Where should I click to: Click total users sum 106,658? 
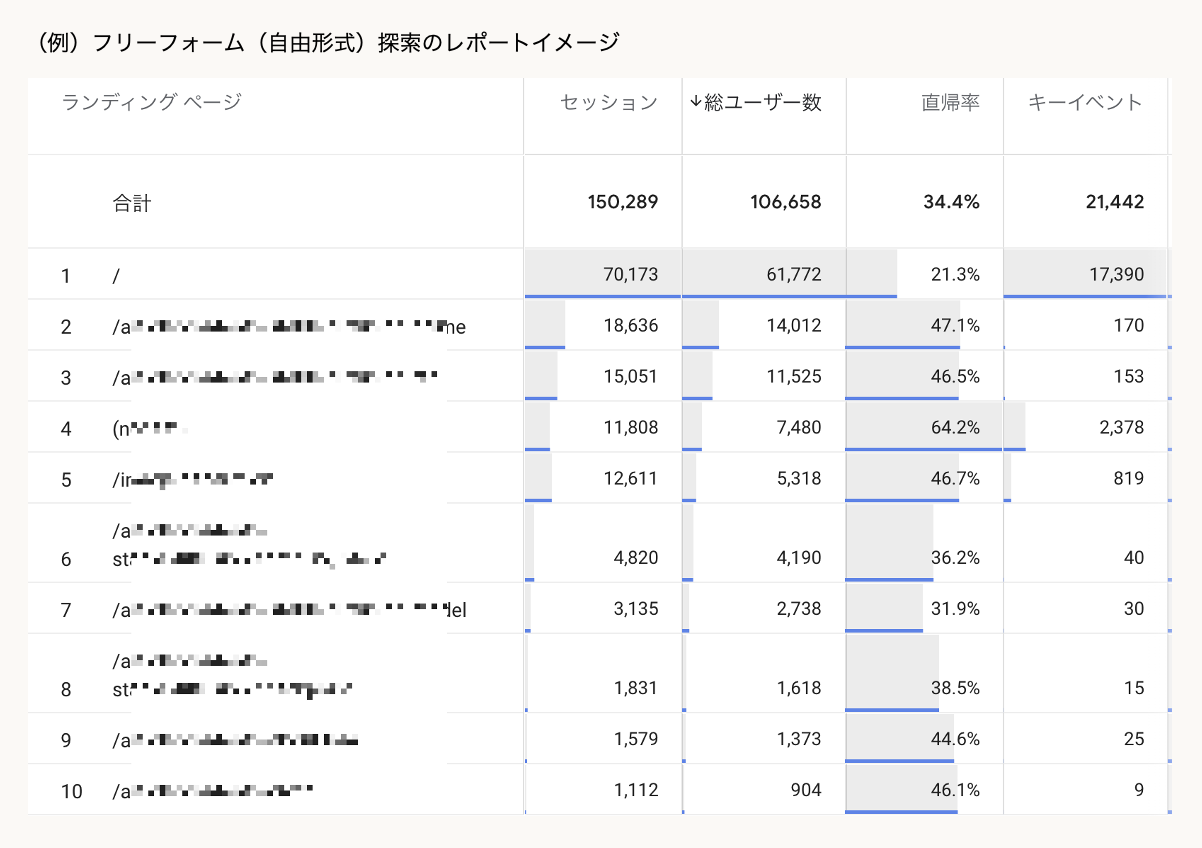[785, 203]
